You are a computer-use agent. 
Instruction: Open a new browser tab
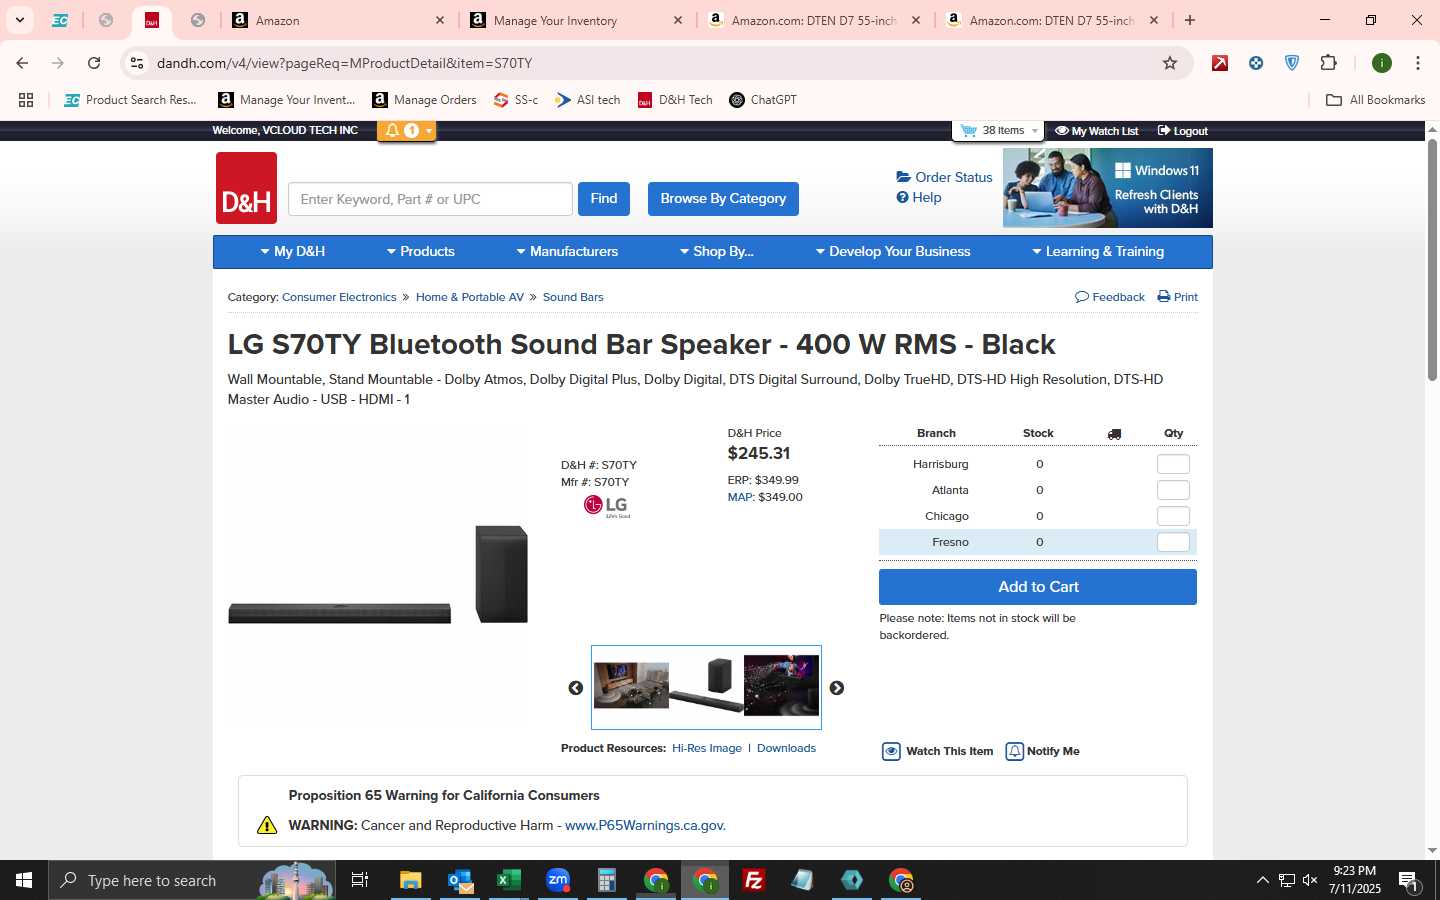tap(1190, 20)
